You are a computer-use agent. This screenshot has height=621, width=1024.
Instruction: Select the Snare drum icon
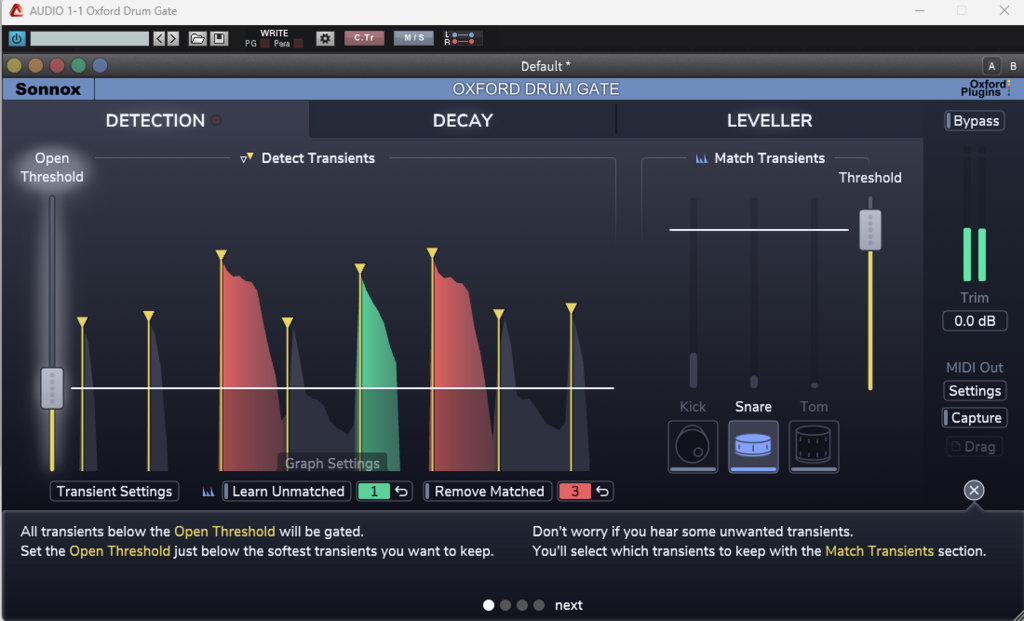tap(754, 447)
